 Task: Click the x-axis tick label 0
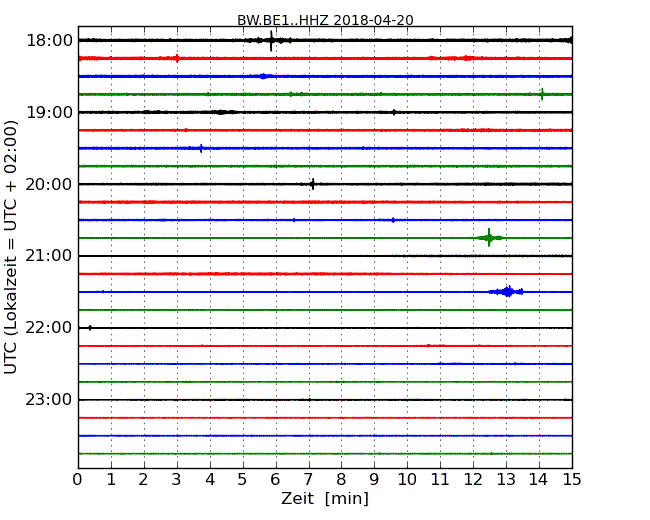click(78, 480)
